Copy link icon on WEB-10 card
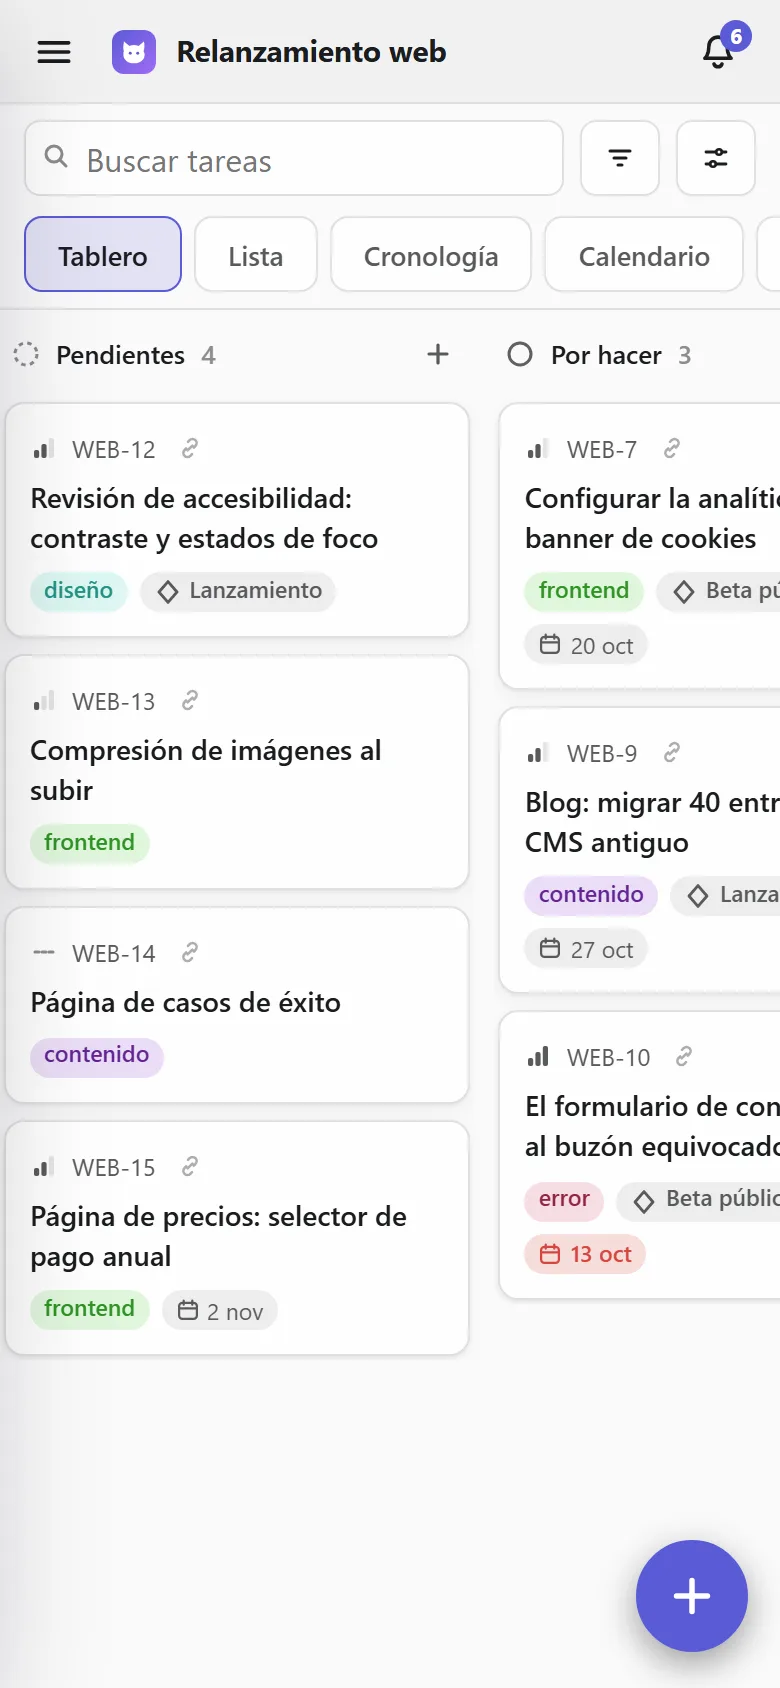The height and width of the screenshot is (1688, 780). (684, 1057)
